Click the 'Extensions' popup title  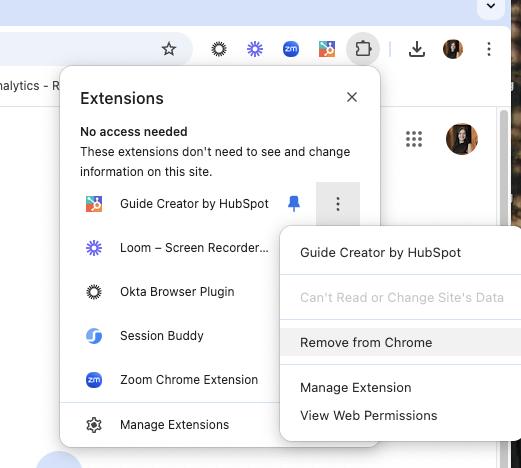(x=122, y=98)
